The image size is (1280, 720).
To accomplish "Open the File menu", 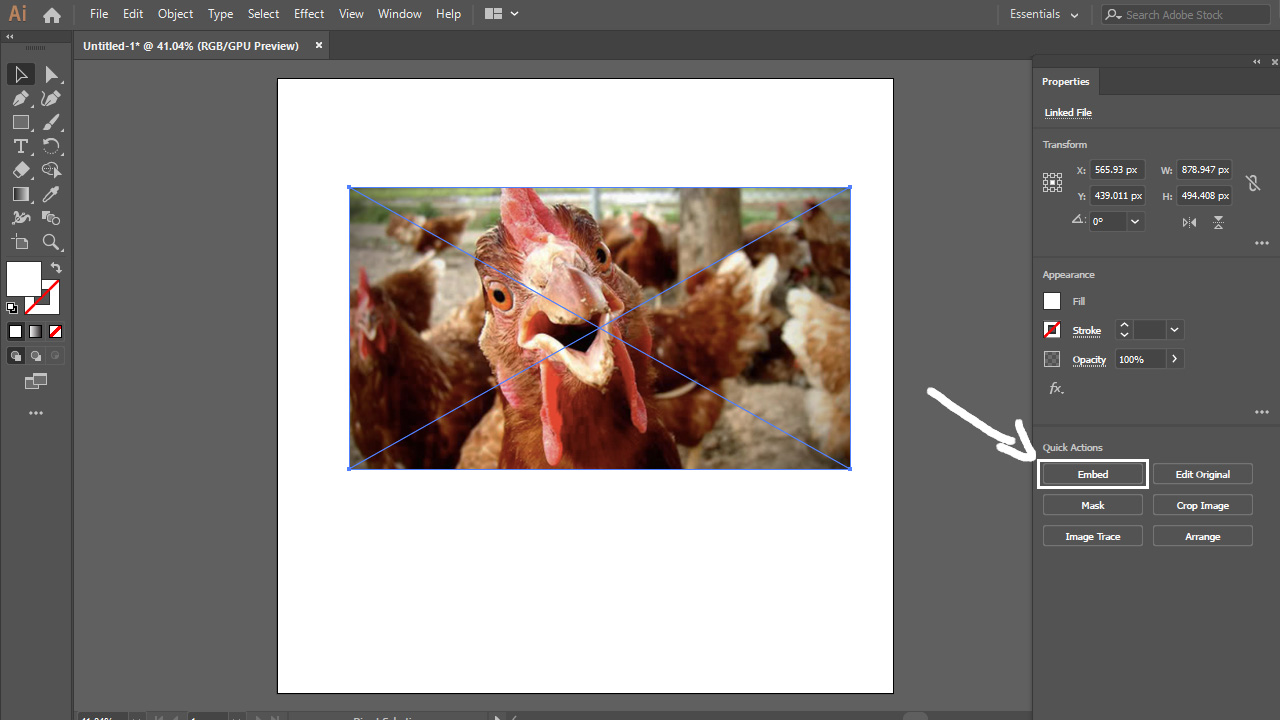I will coord(99,14).
